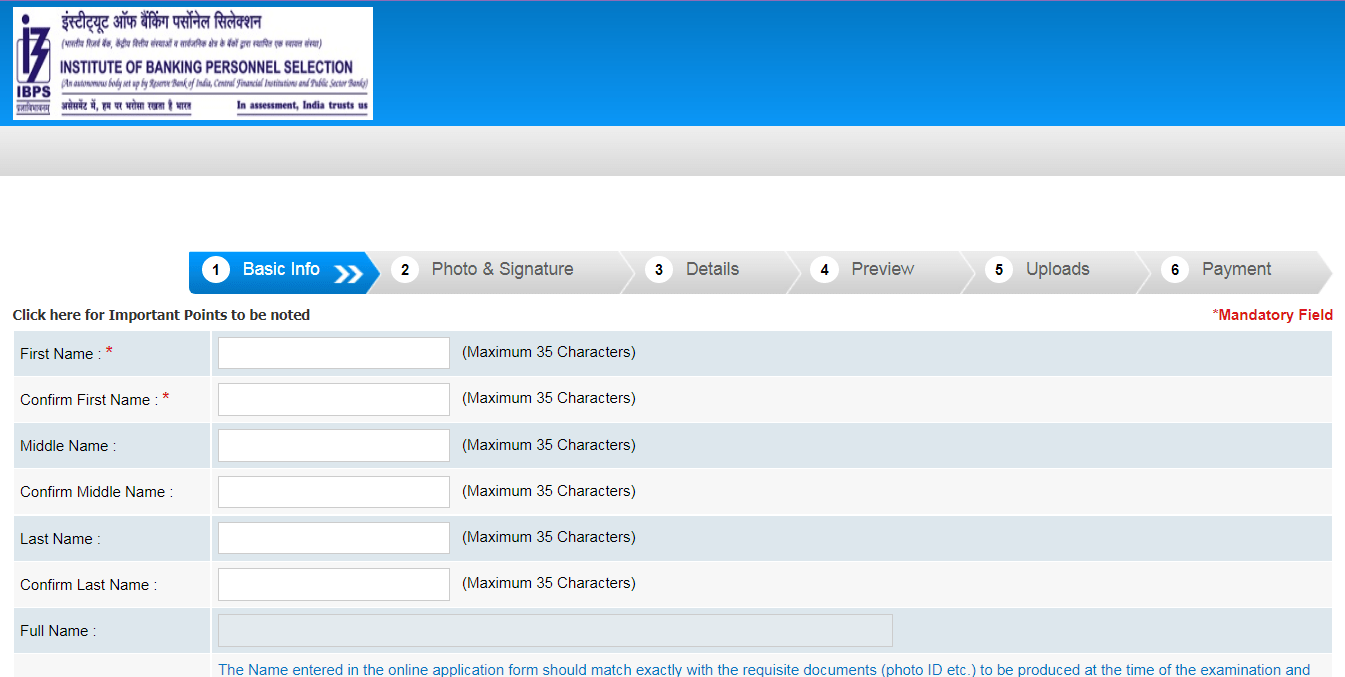Viewport: 1345px width, 677px height.
Task: Click the Full Name row label
Action: [58, 631]
